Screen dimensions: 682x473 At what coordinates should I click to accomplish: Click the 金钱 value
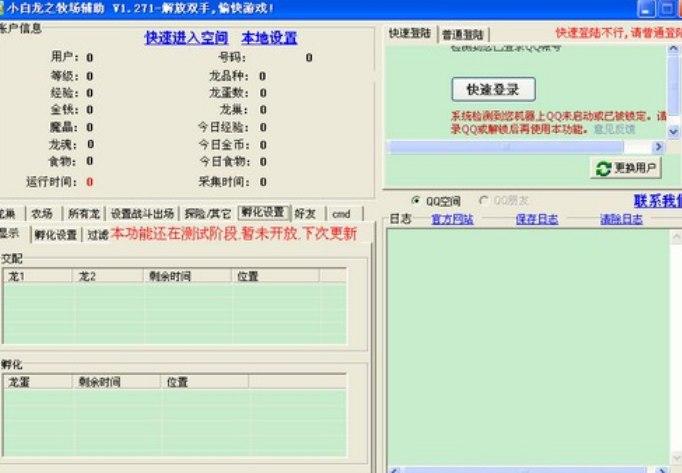pyautogui.click(x=89, y=109)
